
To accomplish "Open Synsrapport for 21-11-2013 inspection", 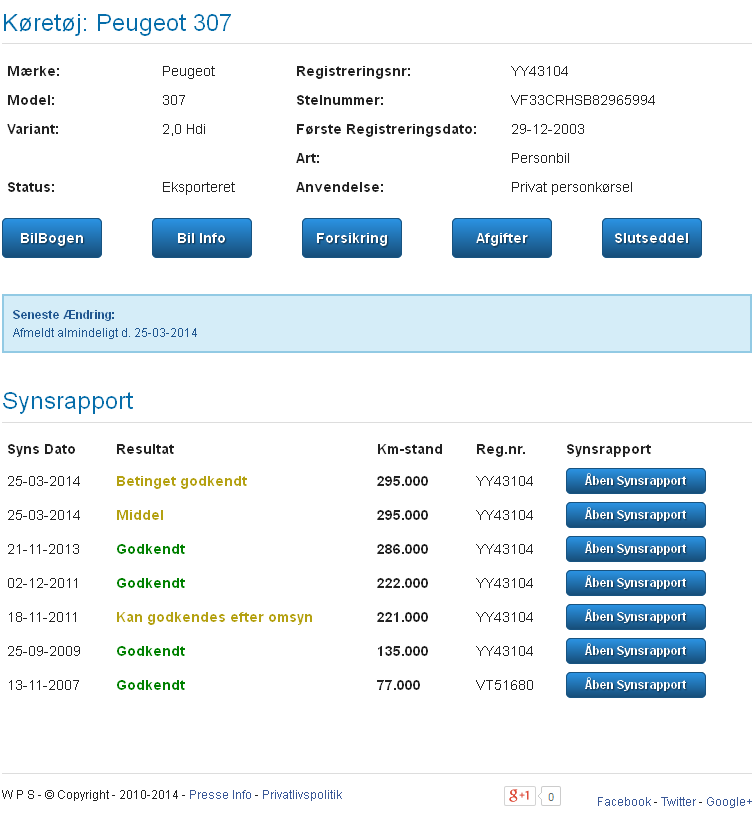I will click(x=635, y=549).
